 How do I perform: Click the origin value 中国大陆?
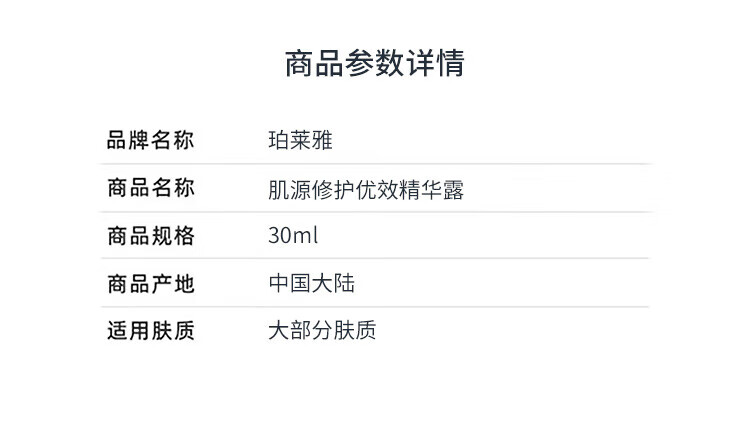click(311, 284)
